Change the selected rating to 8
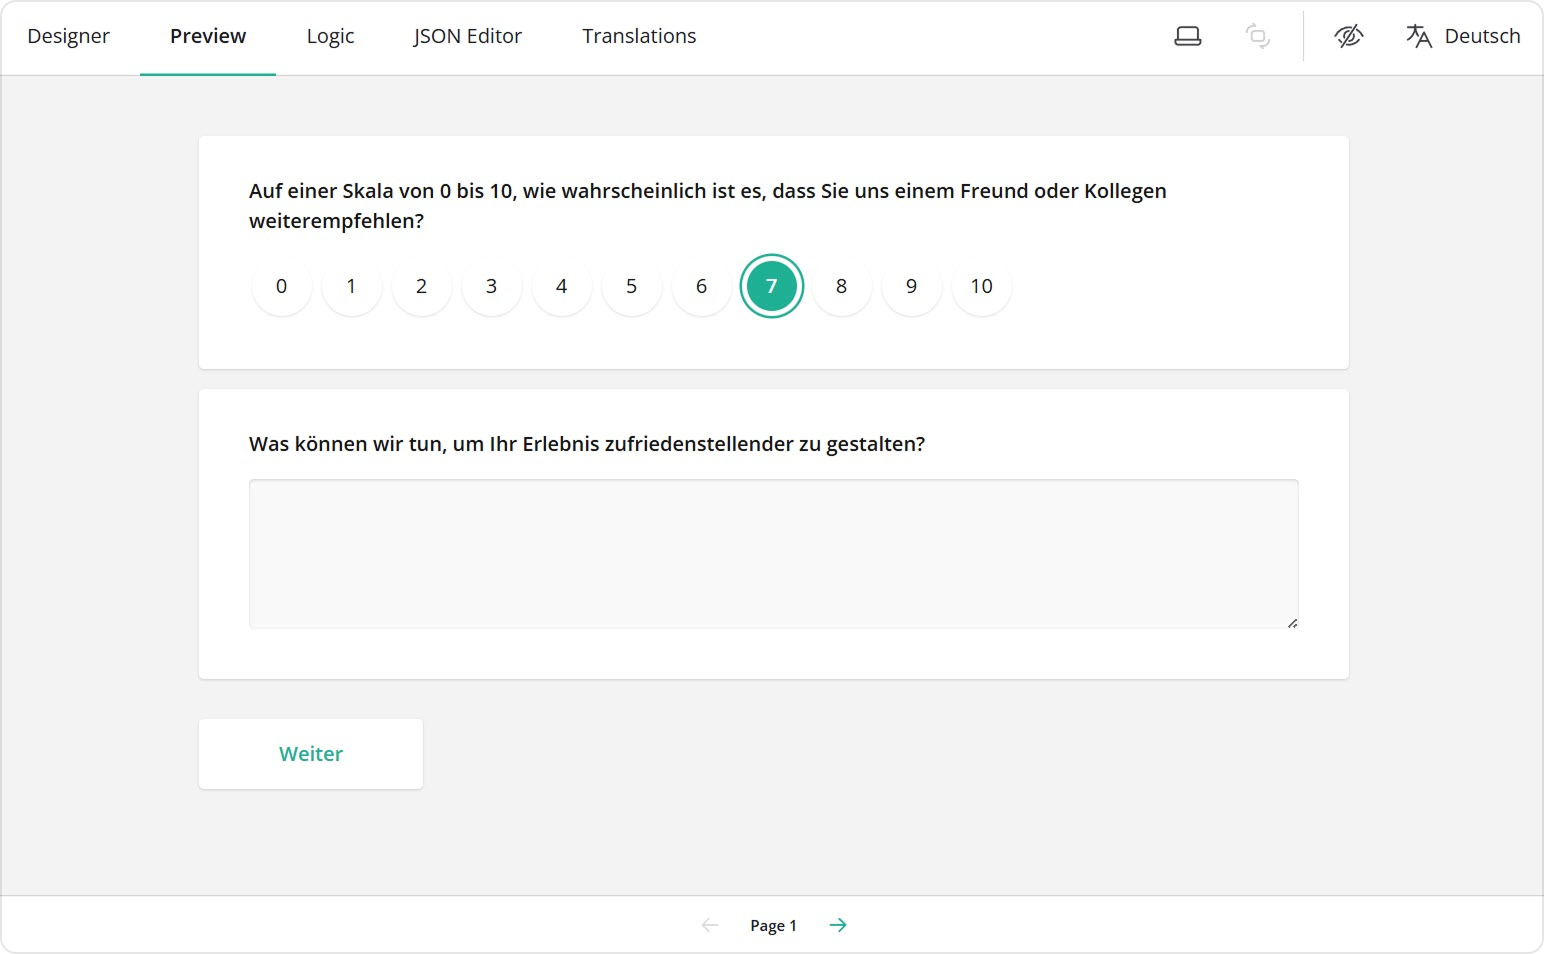This screenshot has width=1544, height=954. [841, 286]
